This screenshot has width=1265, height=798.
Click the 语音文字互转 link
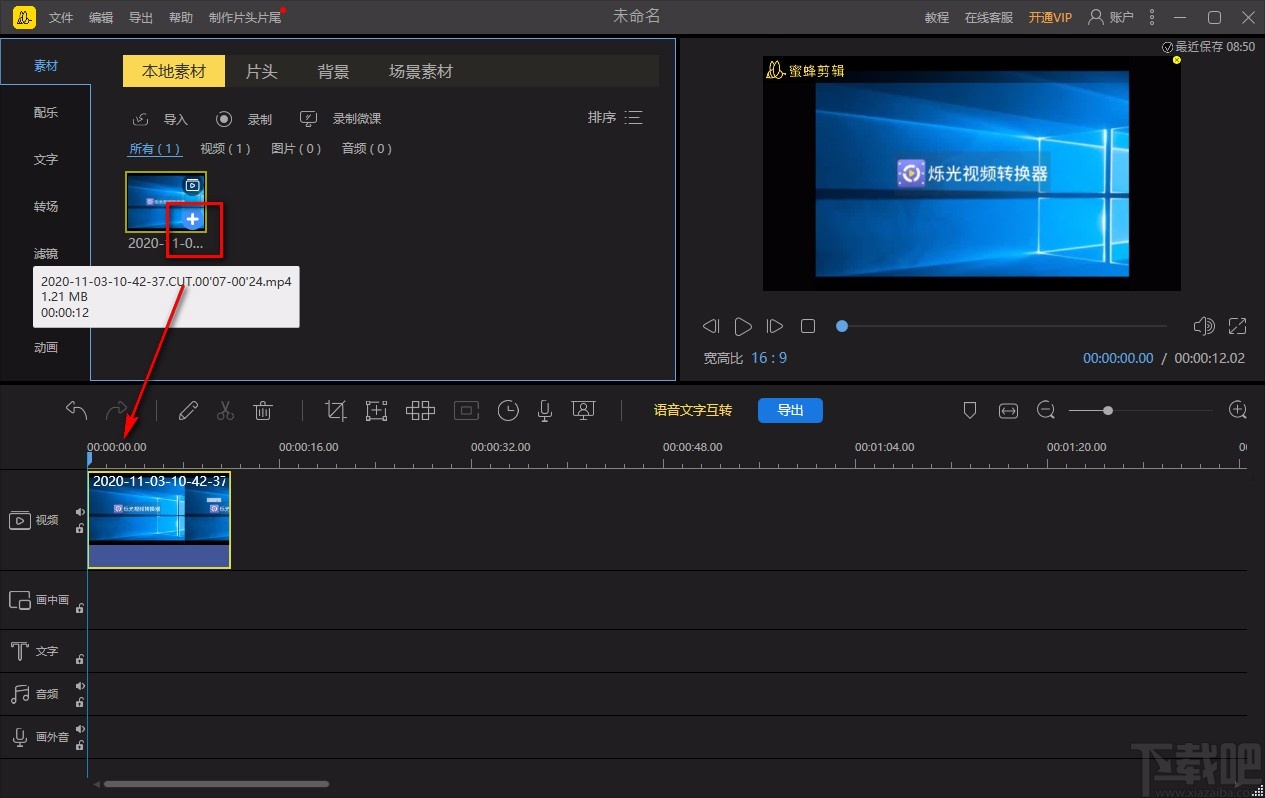tap(693, 410)
